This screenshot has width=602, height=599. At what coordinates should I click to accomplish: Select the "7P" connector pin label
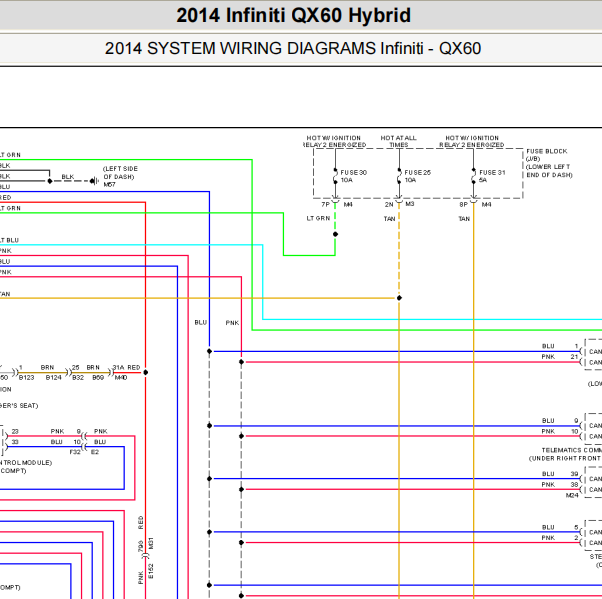point(325,205)
